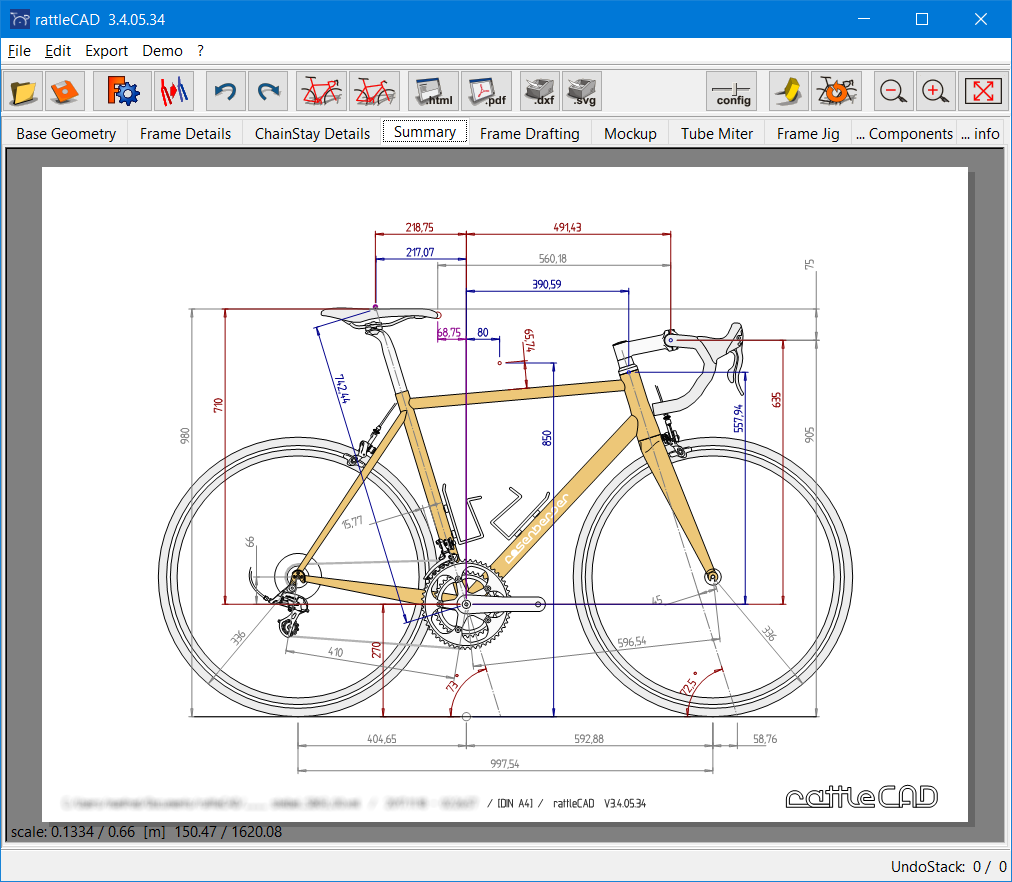Click the 404,65 rear-center dimension
Image resolution: width=1012 pixels, height=882 pixels.
[x=381, y=739]
